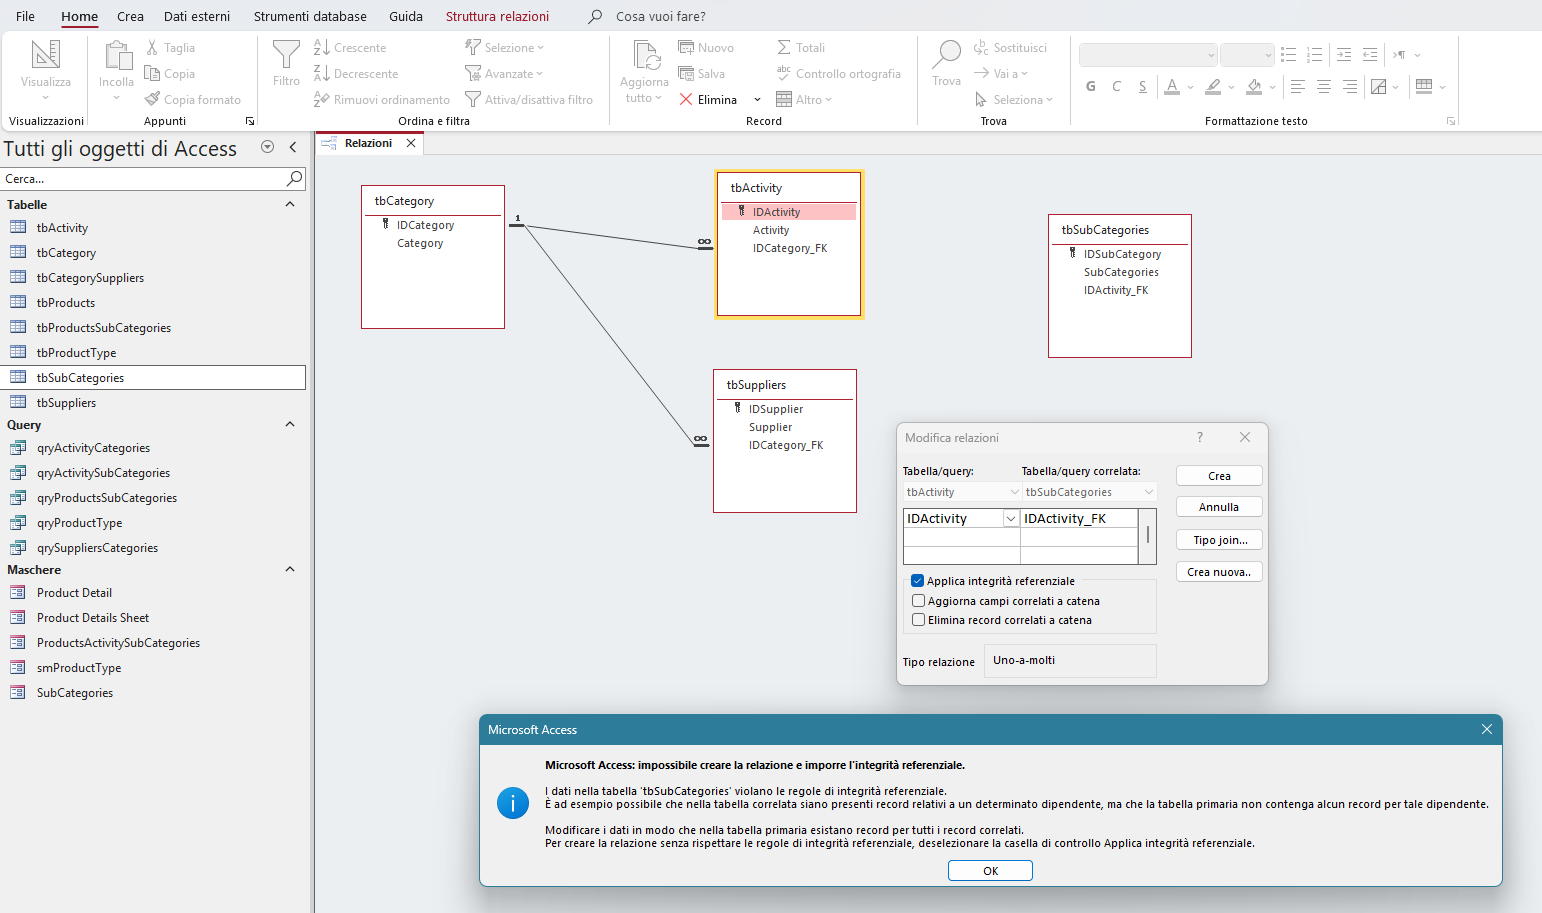Click the Elimina red X icon
Viewport: 1542px width, 913px height.
686,99
